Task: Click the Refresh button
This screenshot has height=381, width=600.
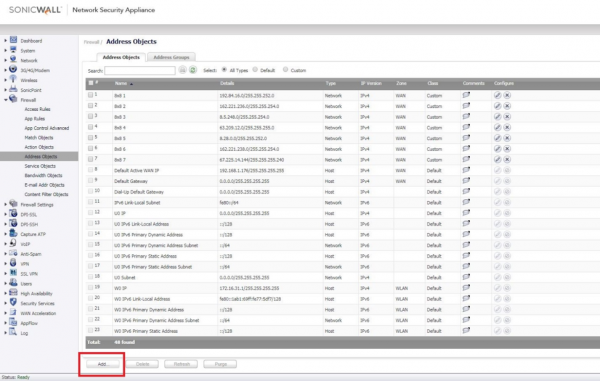Action: [181, 364]
